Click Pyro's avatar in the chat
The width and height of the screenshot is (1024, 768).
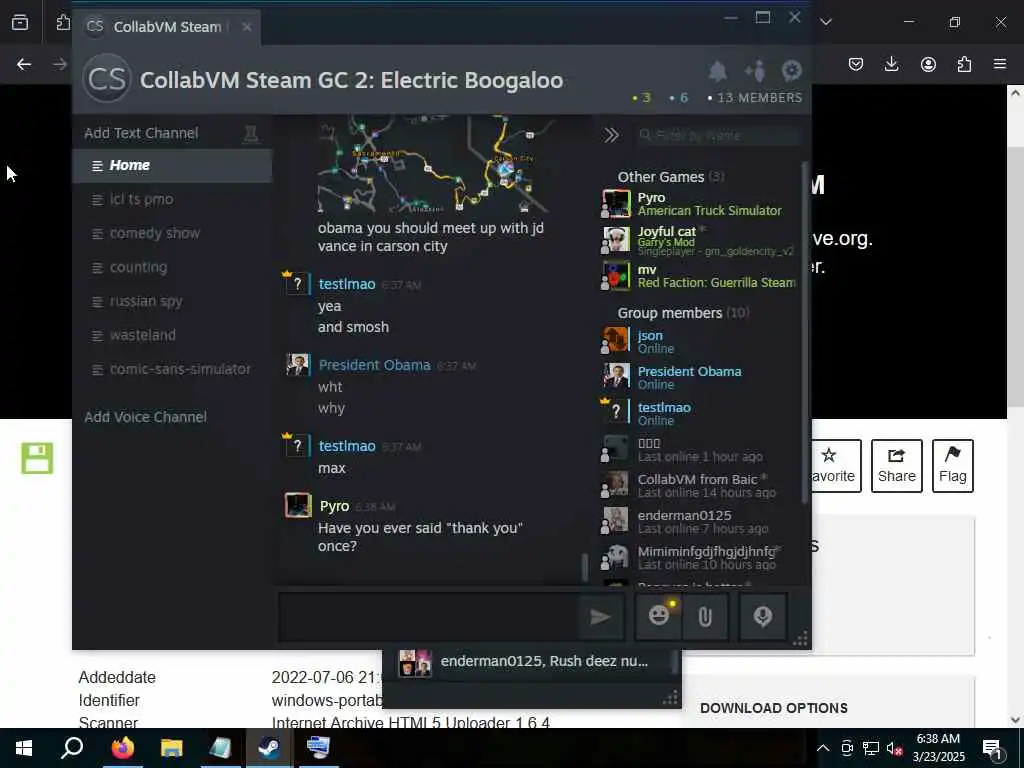[298, 505]
